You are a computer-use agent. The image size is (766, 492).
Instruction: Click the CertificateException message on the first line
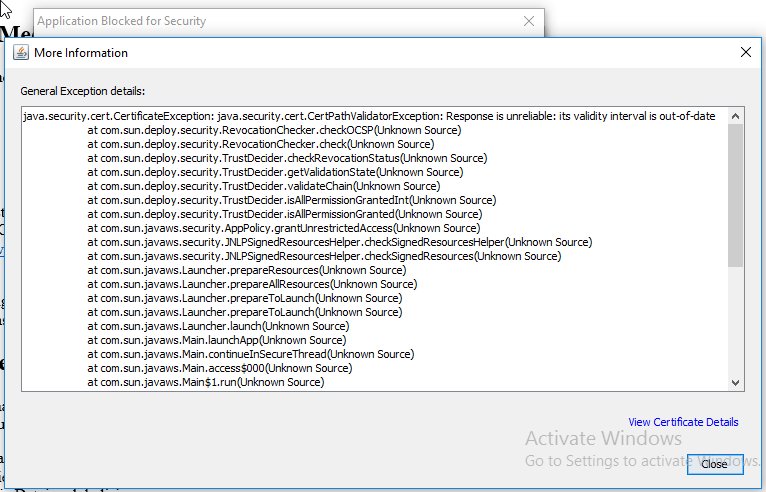click(368, 116)
